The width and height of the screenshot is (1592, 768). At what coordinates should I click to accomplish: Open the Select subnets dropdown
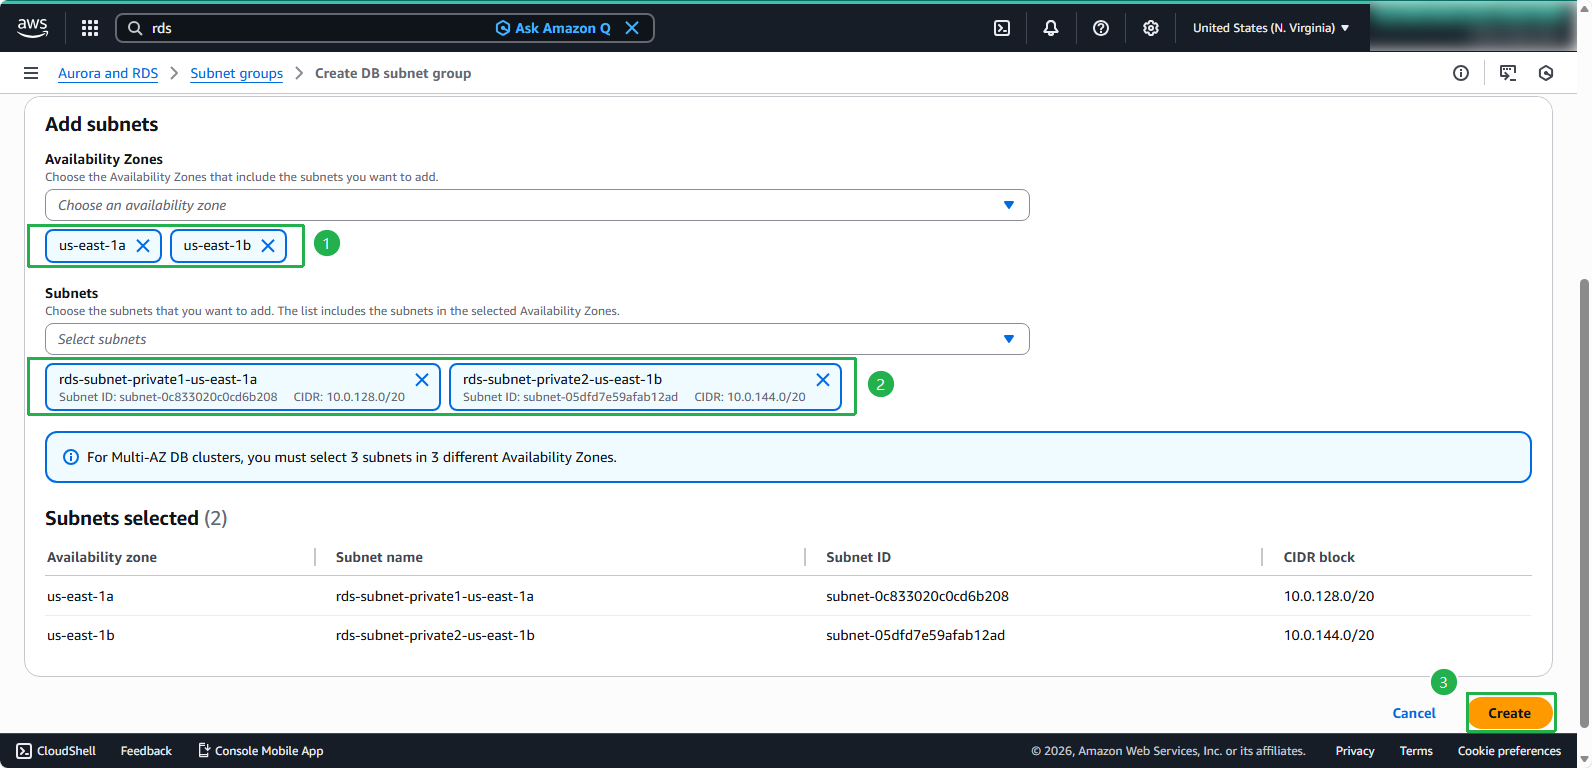tap(537, 339)
